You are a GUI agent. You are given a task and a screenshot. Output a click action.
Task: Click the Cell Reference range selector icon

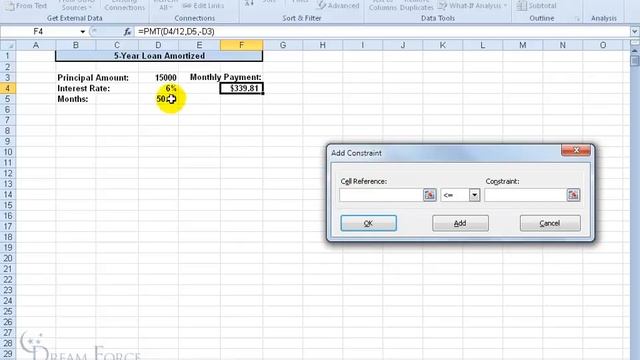tap(430, 195)
